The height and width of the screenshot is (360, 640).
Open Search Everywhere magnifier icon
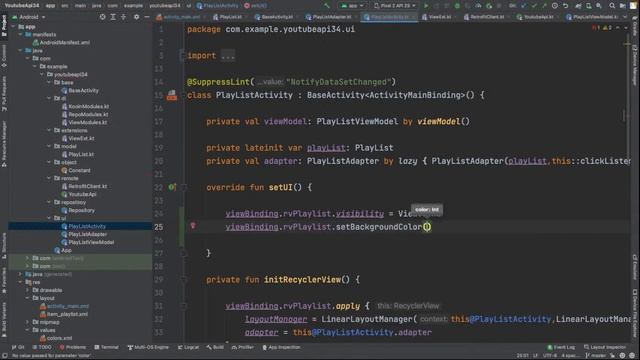pos(612,6)
